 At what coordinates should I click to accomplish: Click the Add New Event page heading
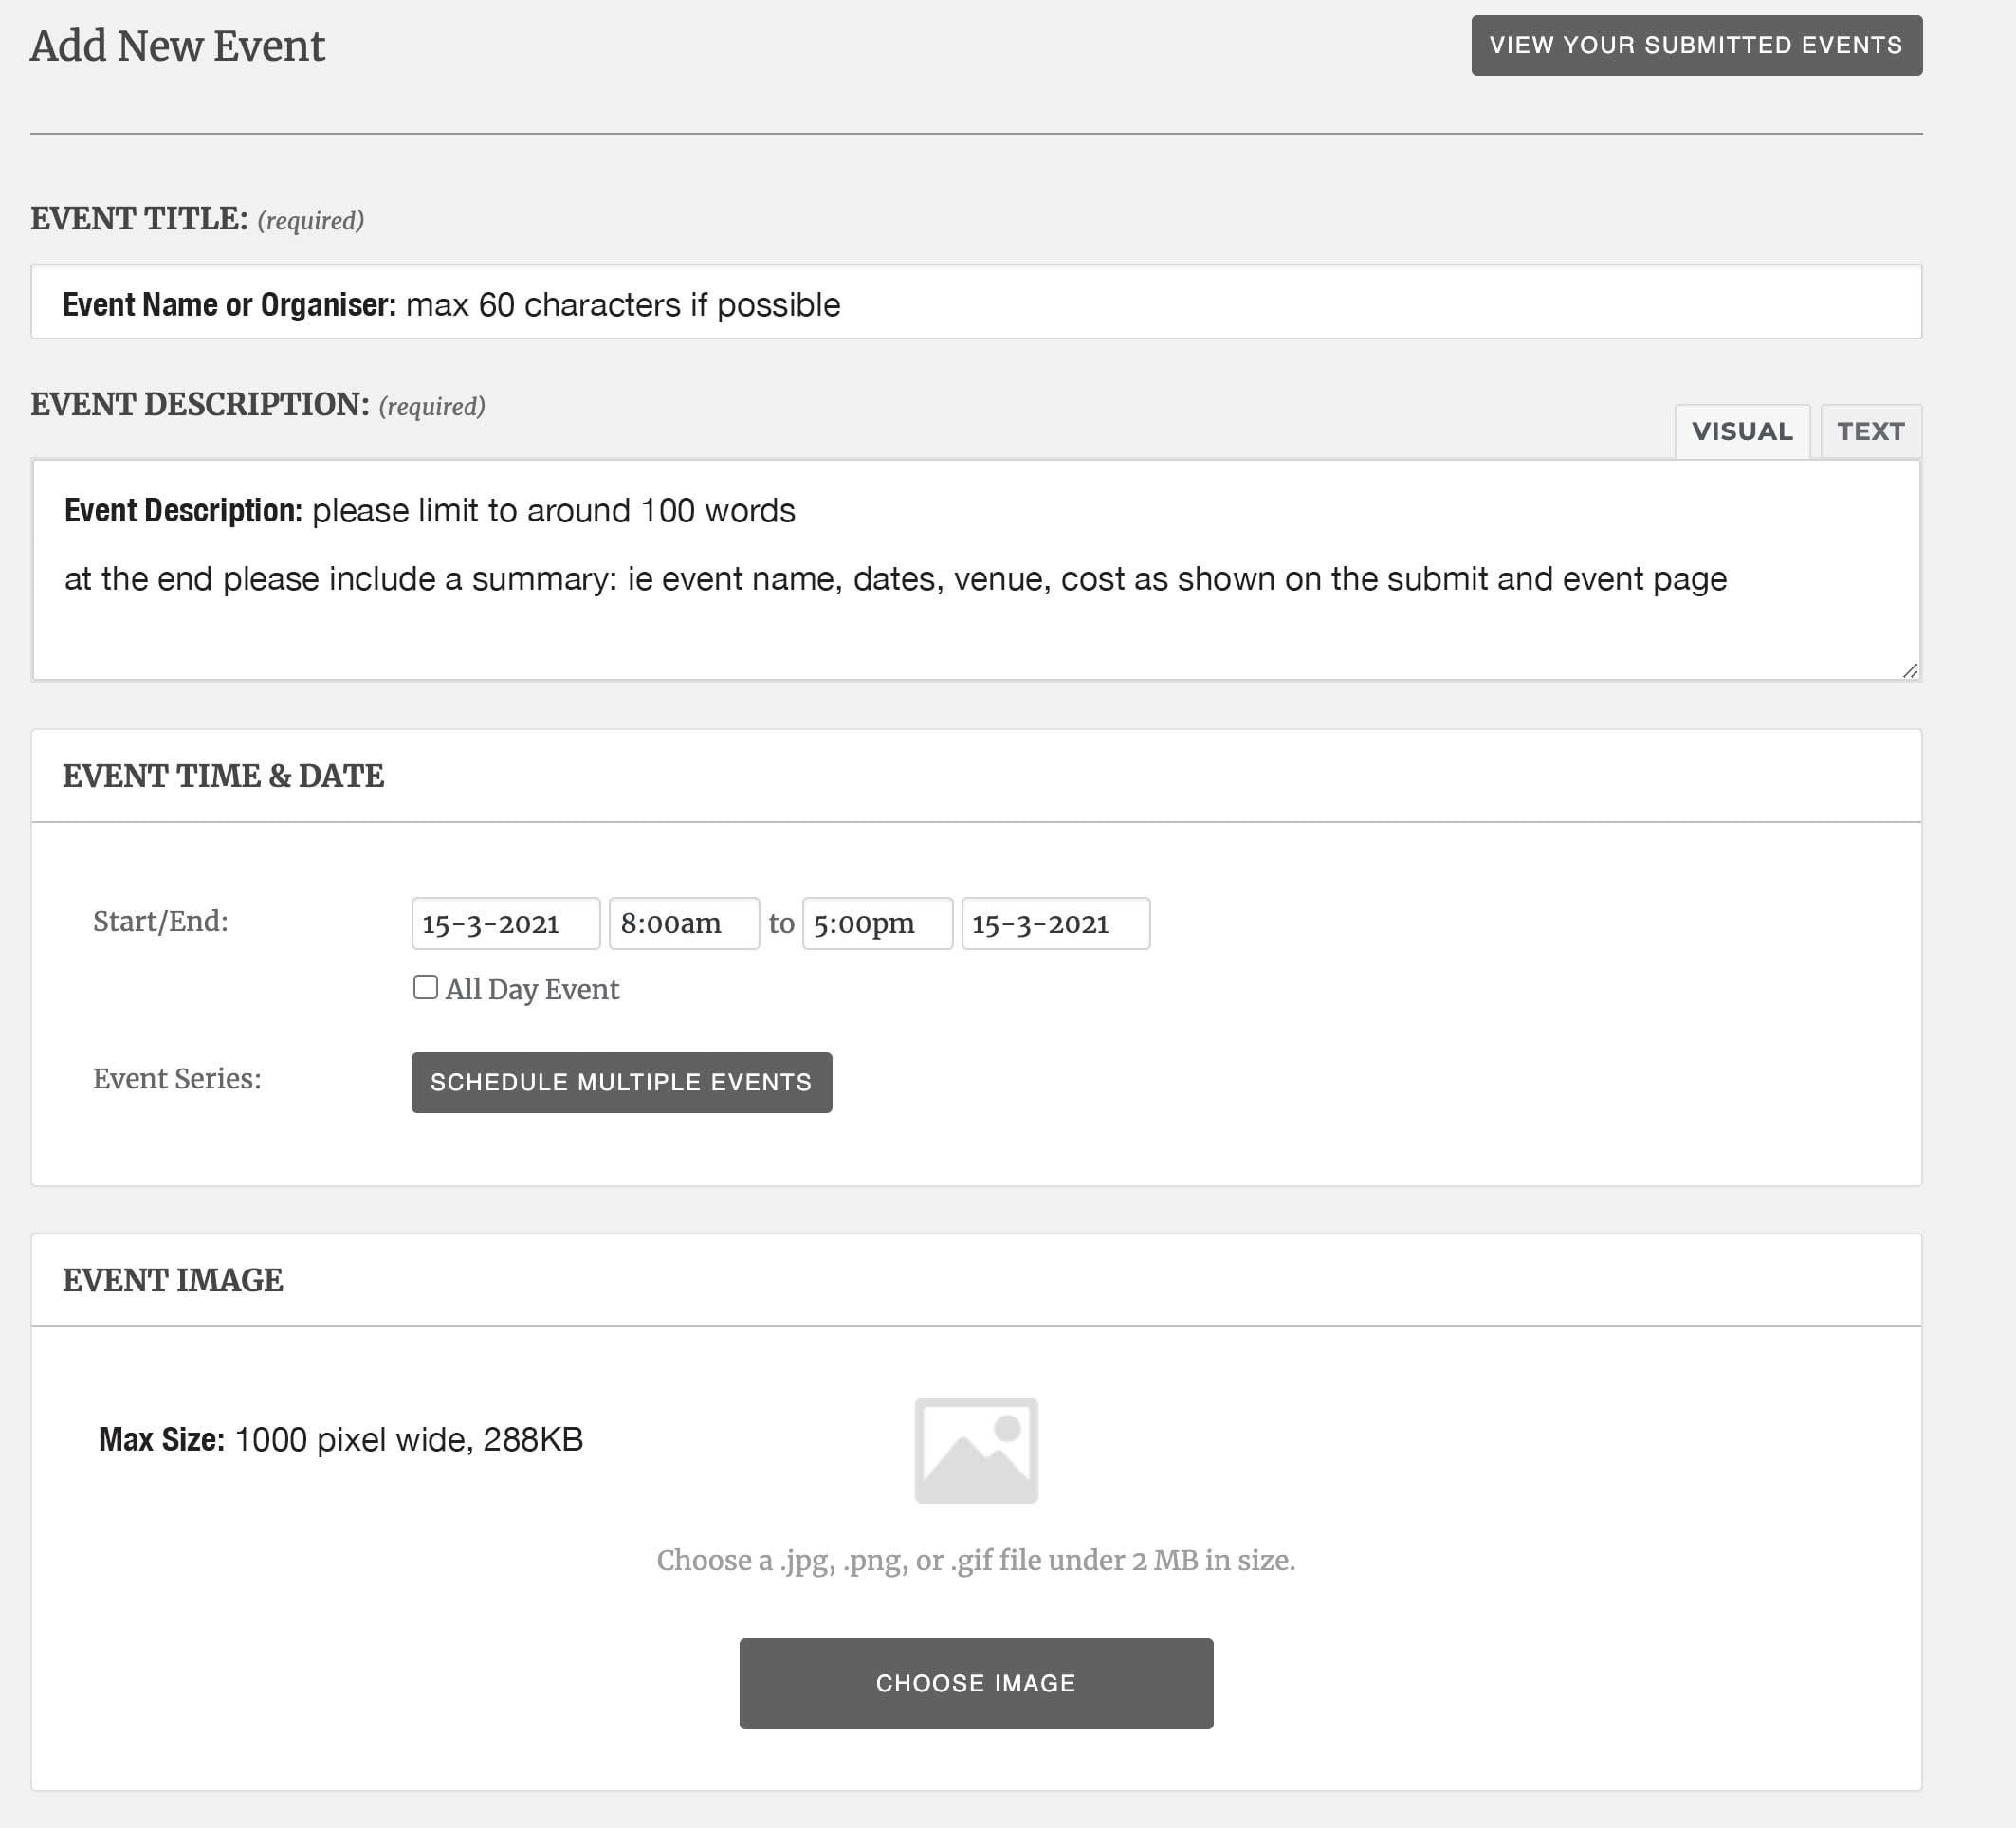click(x=177, y=46)
